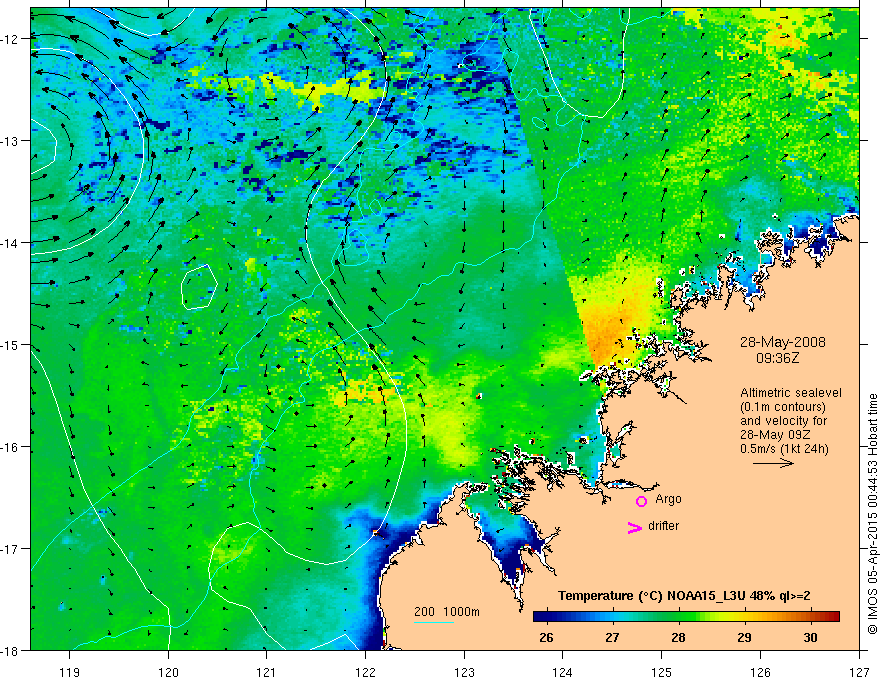Click the 'drifter' legend label
The height and width of the screenshot is (680, 880).
[x=663, y=526]
